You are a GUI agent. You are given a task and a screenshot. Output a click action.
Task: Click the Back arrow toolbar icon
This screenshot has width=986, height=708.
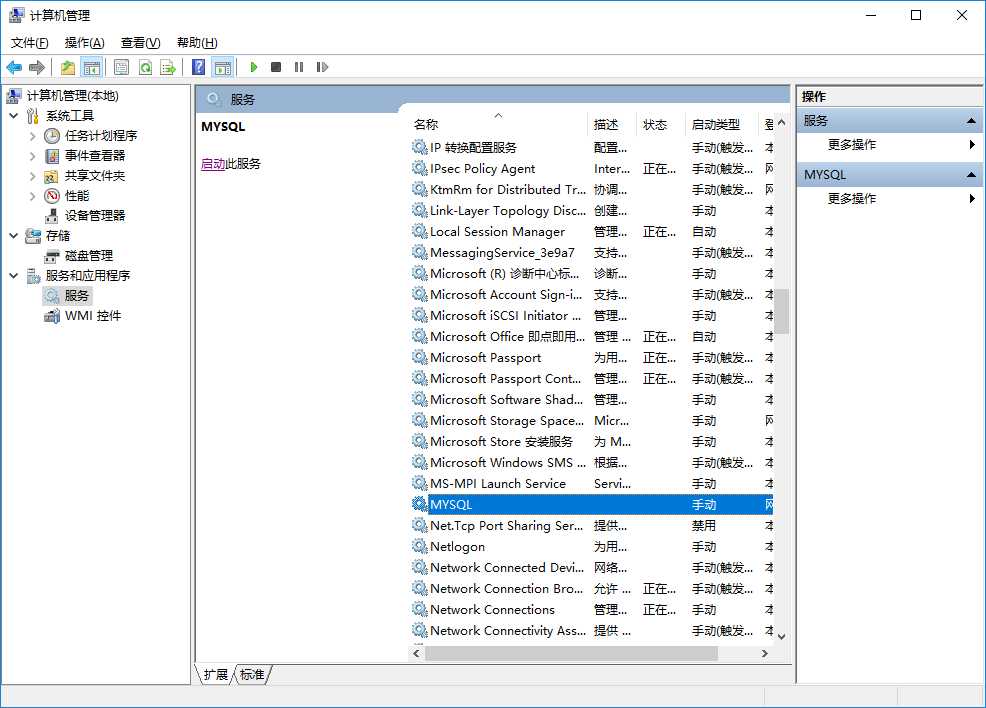pyautogui.click(x=14, y=67)
